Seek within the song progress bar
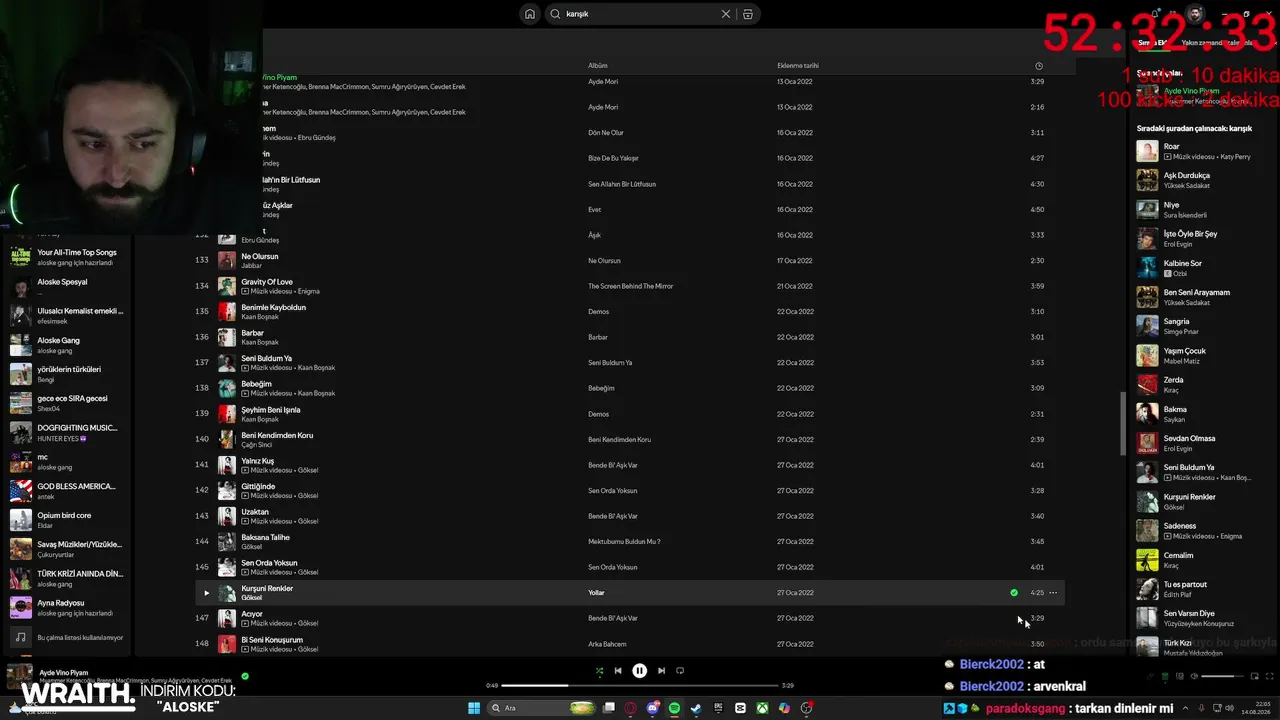Viewport: 1280px width, 720px height. pos(640,686)
